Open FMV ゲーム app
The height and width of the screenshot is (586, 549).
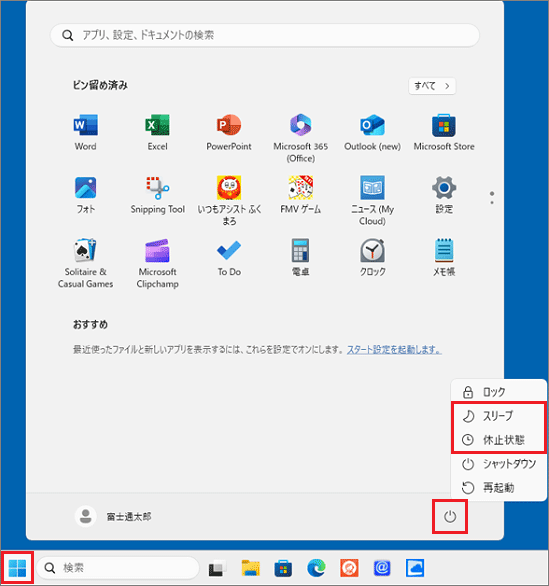tap(301, 195)
